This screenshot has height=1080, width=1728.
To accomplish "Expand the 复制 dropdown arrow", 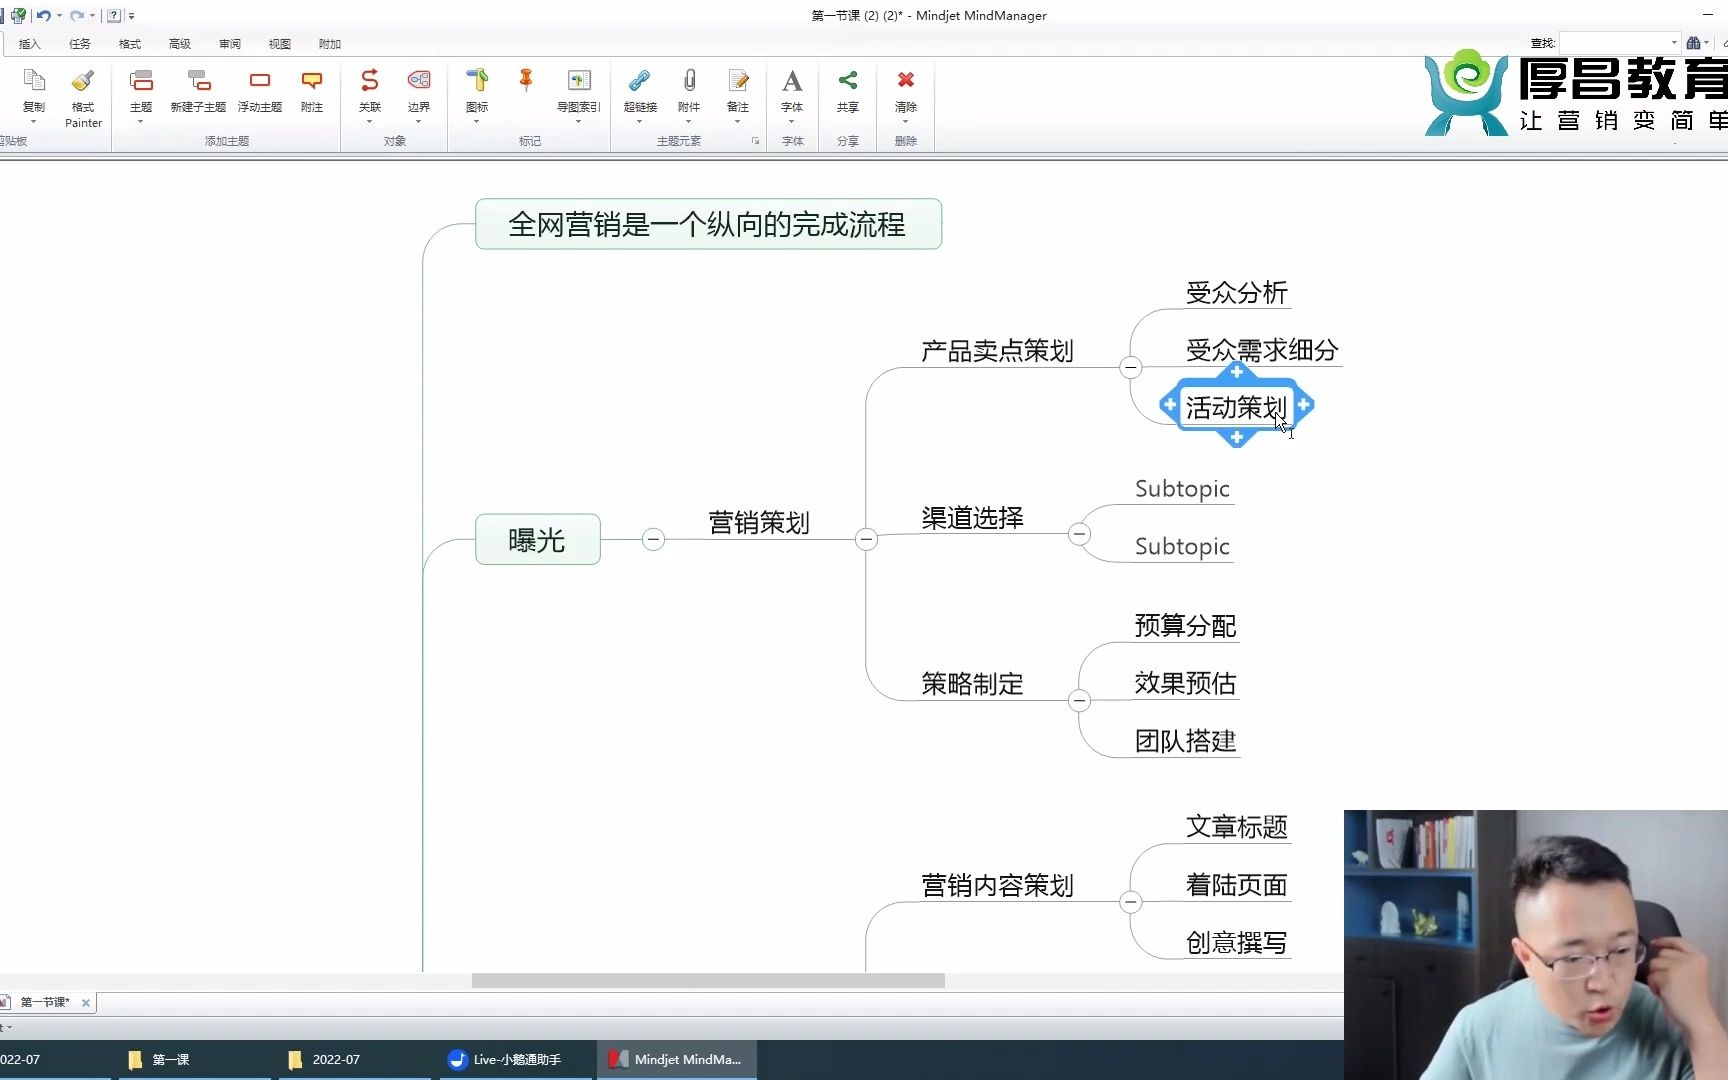I will coord(34,122).
